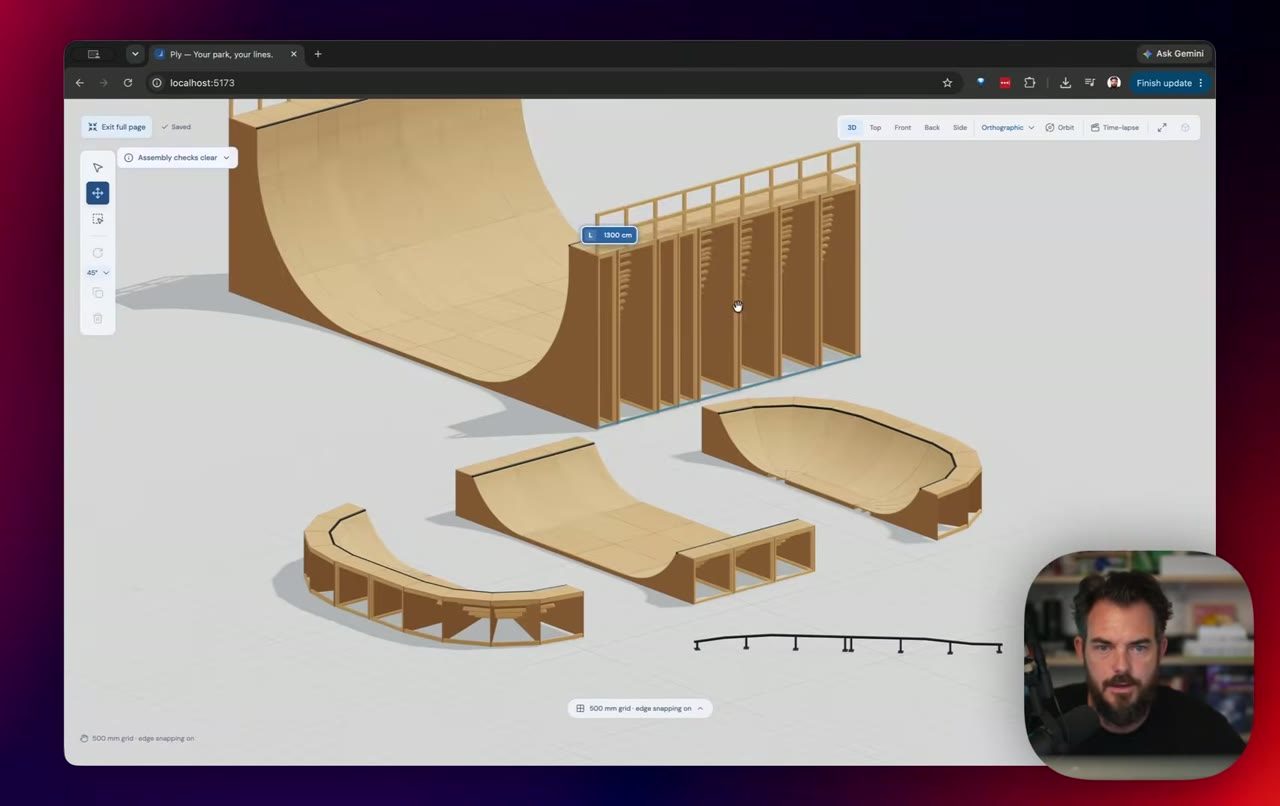Select the Ply — Your park, your lines tab
This screenshot has width=1280, height=806.
227,54
